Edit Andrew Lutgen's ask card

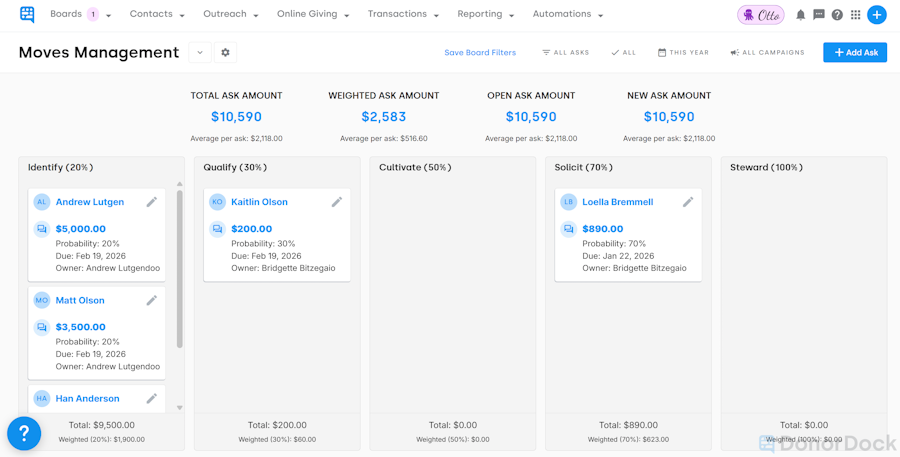coord(152,202)
